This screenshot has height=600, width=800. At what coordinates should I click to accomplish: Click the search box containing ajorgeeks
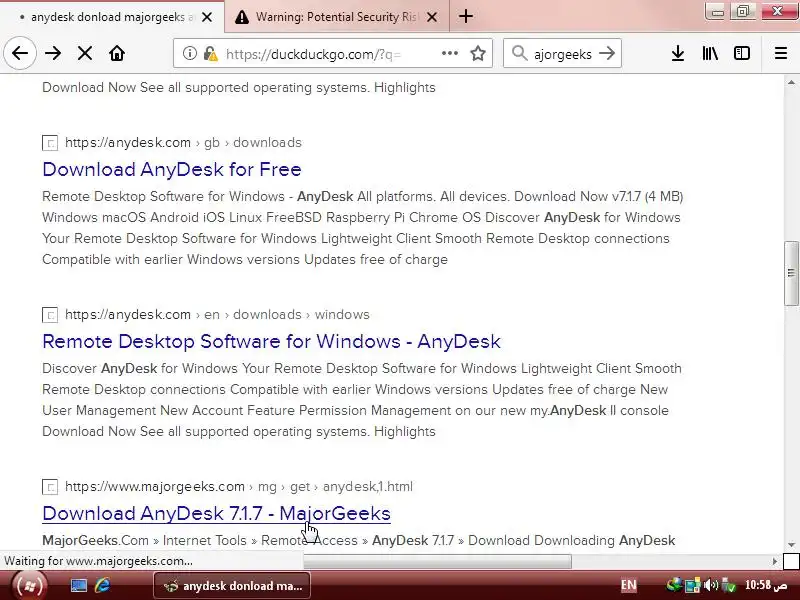point(563,54)
